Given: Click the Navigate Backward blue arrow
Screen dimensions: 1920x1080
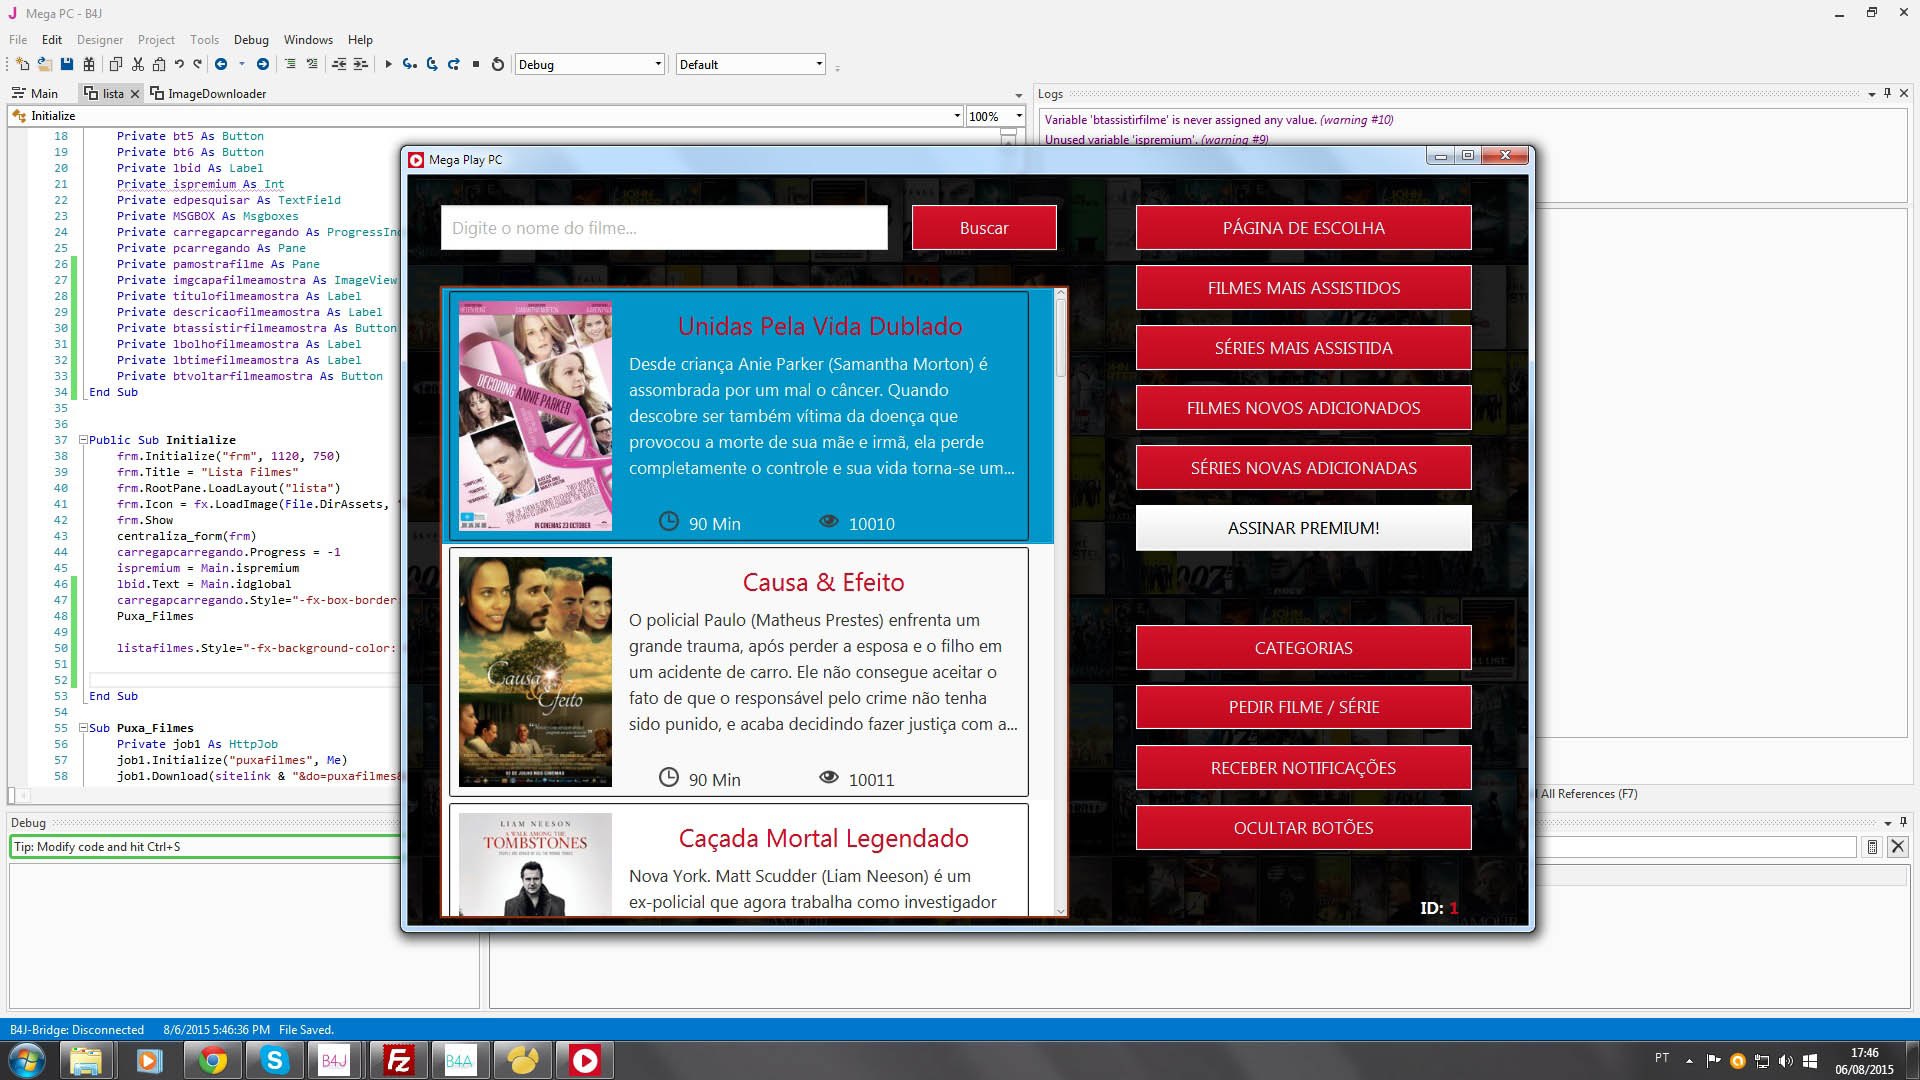Looking at the screenshot, I should [221, 64].
